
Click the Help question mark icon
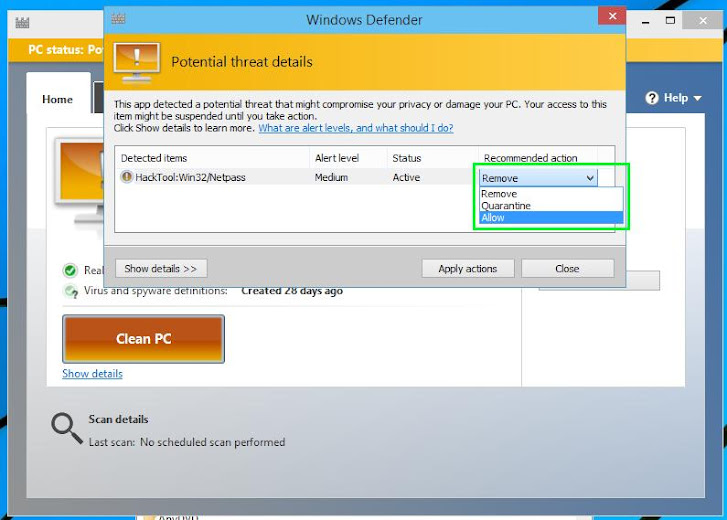click(652, 98)
